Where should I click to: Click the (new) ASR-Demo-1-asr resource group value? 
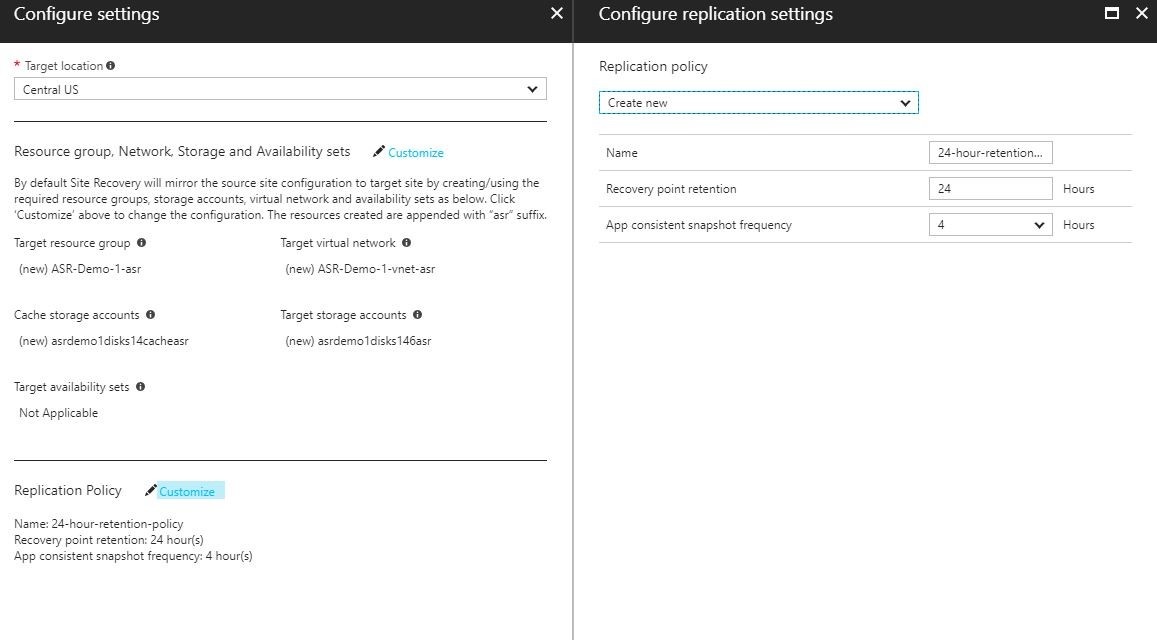pyautogui.click(x=80, y=269)
